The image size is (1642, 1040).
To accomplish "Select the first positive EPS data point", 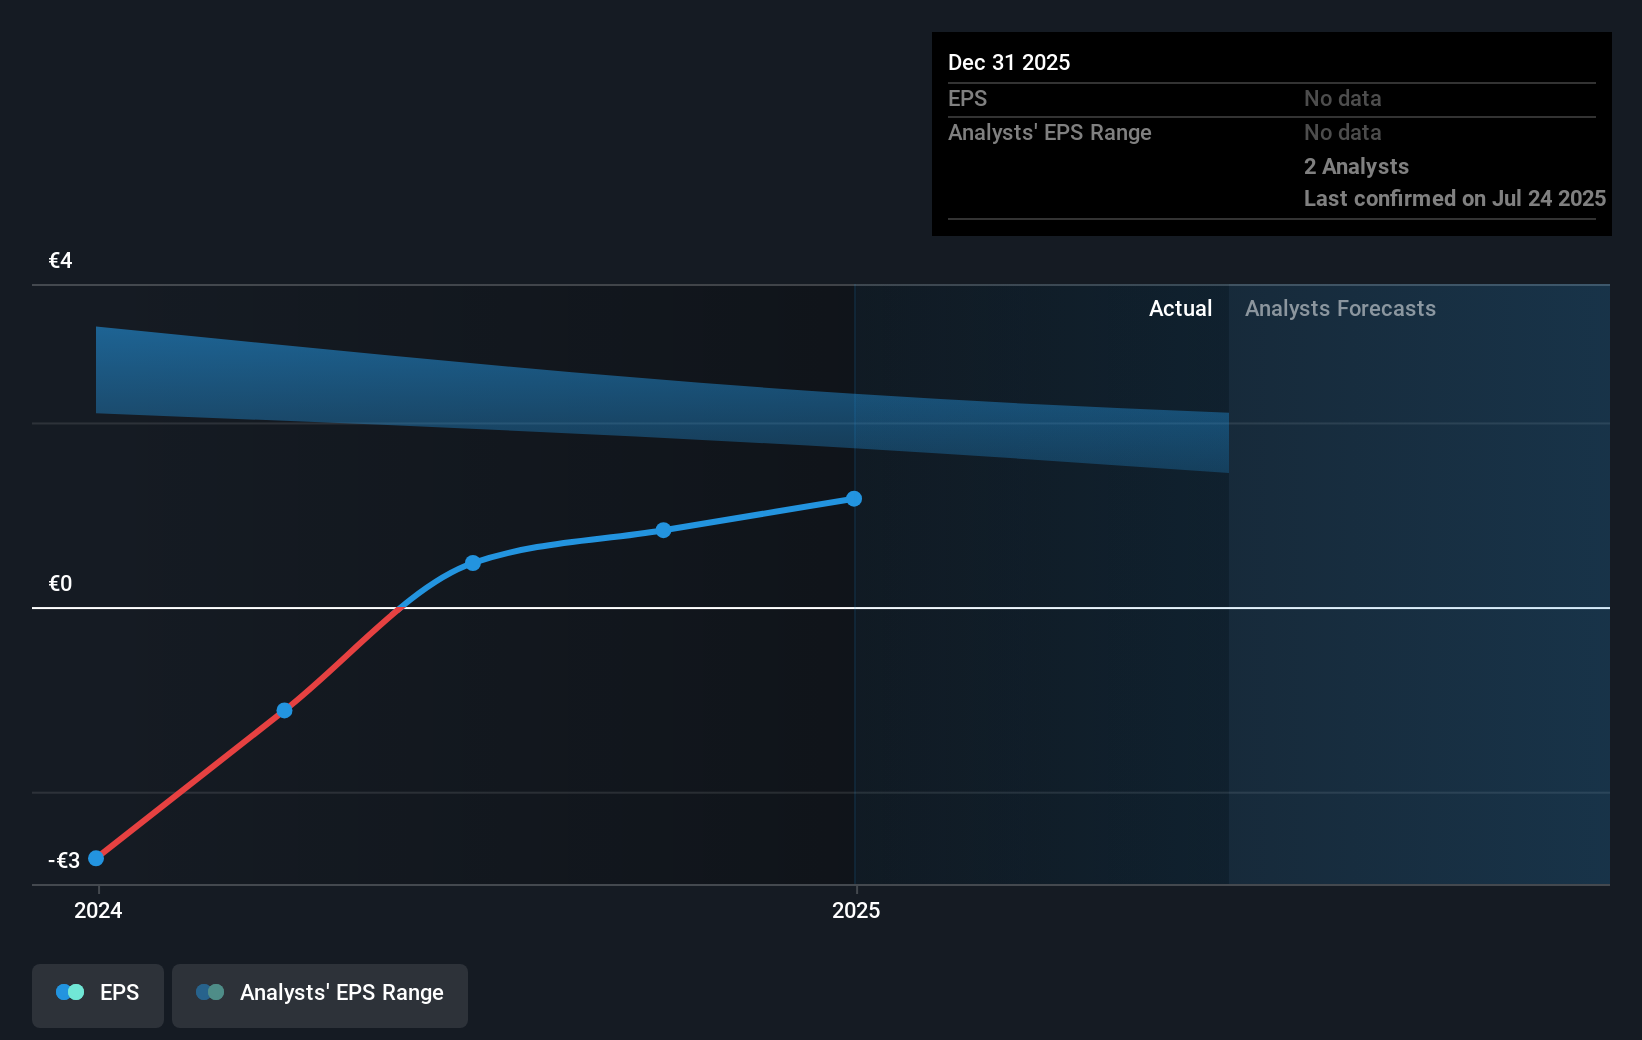I will [473, 563].
